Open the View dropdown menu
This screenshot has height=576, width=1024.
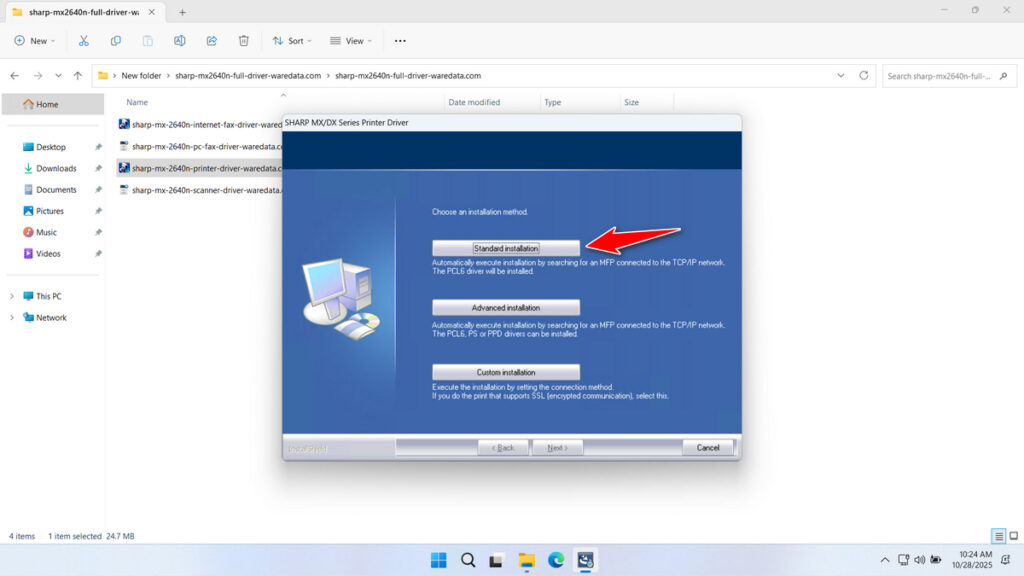point(351,41)
